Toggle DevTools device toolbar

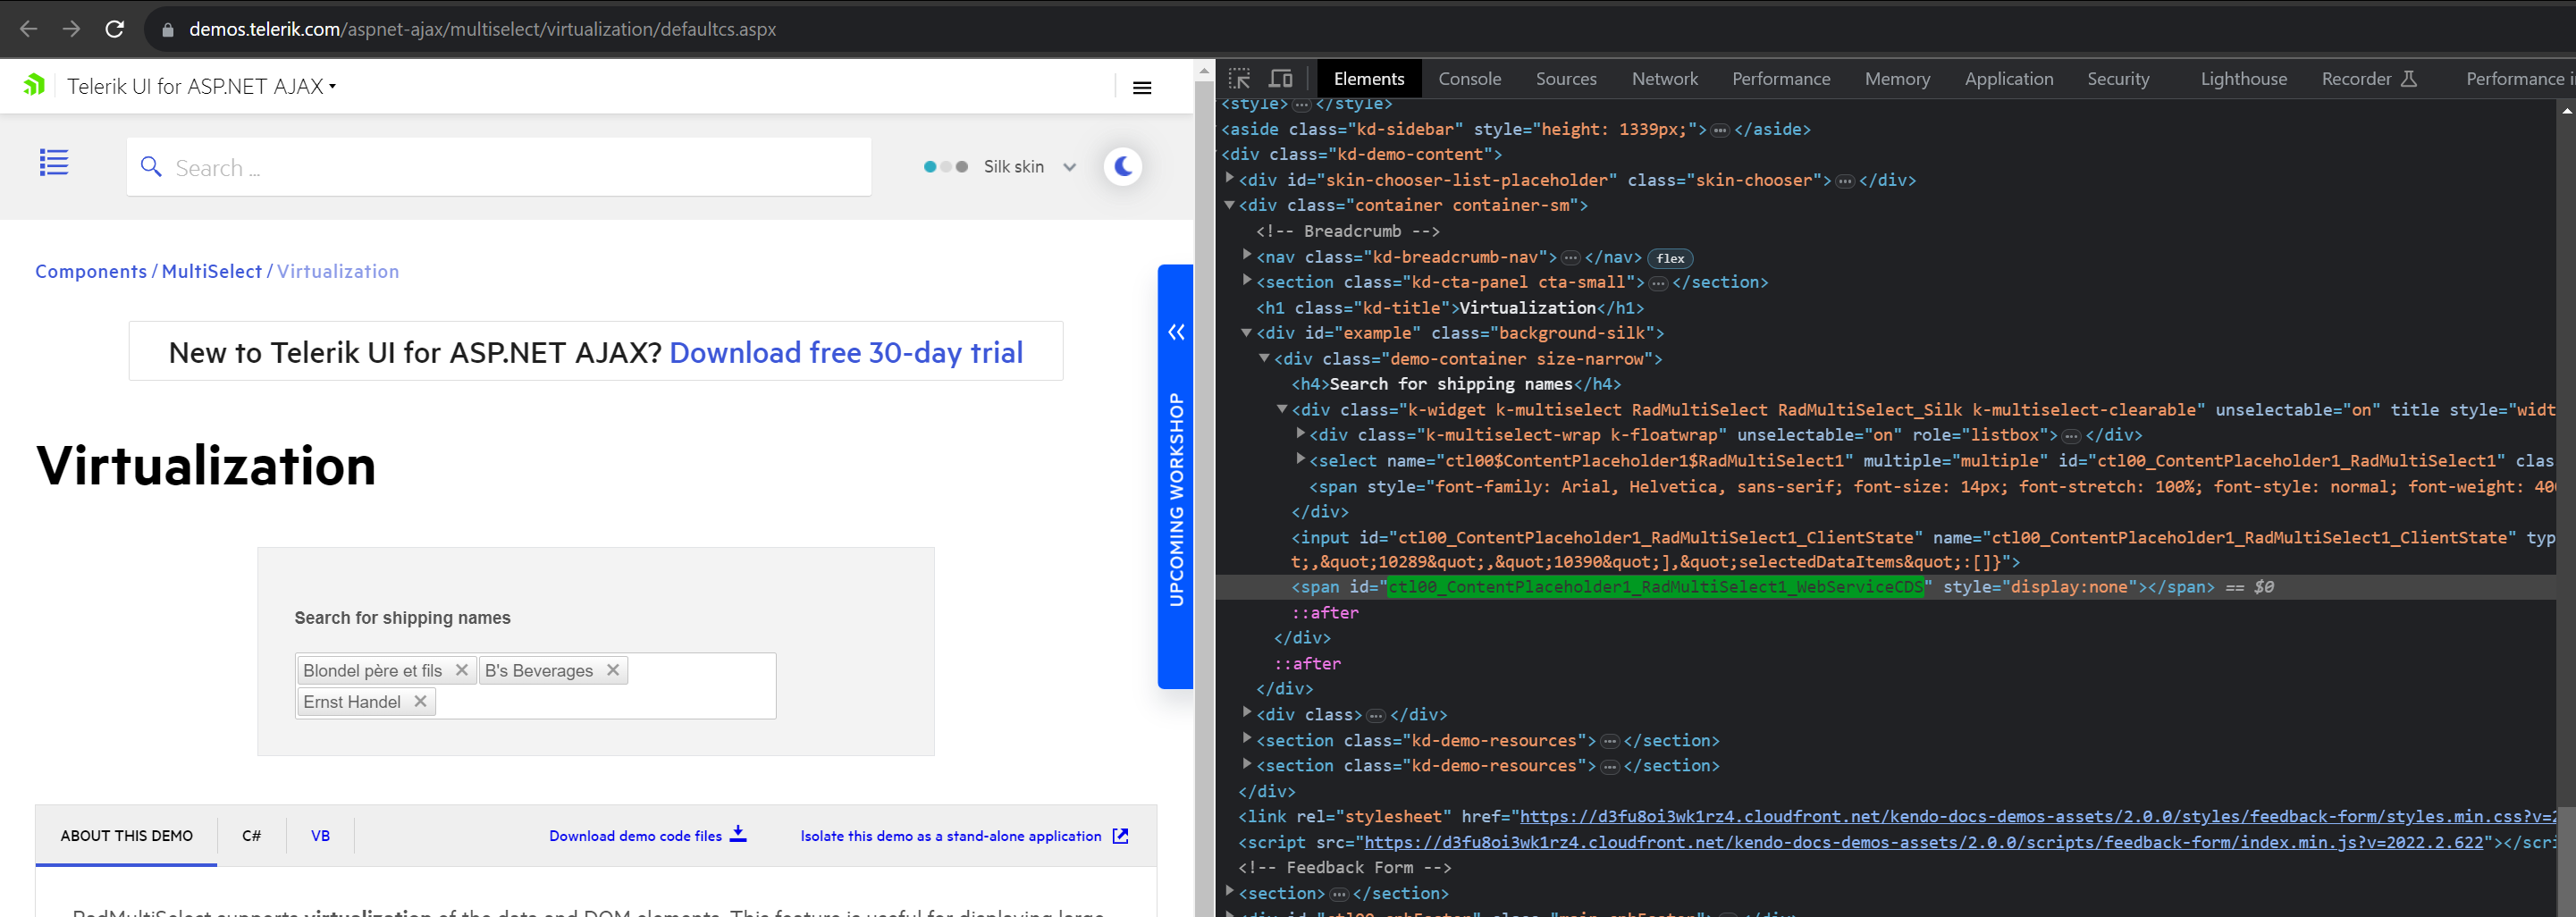click(x=1281, y=79)
